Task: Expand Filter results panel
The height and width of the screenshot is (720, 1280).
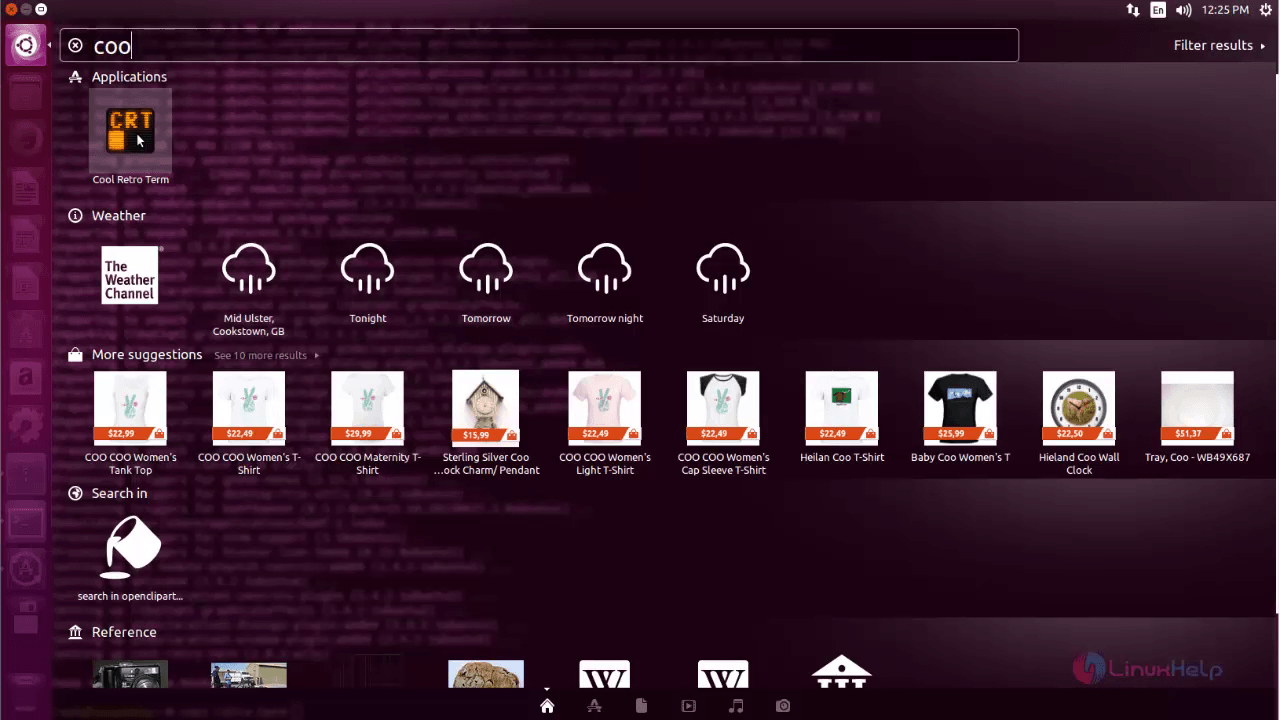Action: [1219, 45]
